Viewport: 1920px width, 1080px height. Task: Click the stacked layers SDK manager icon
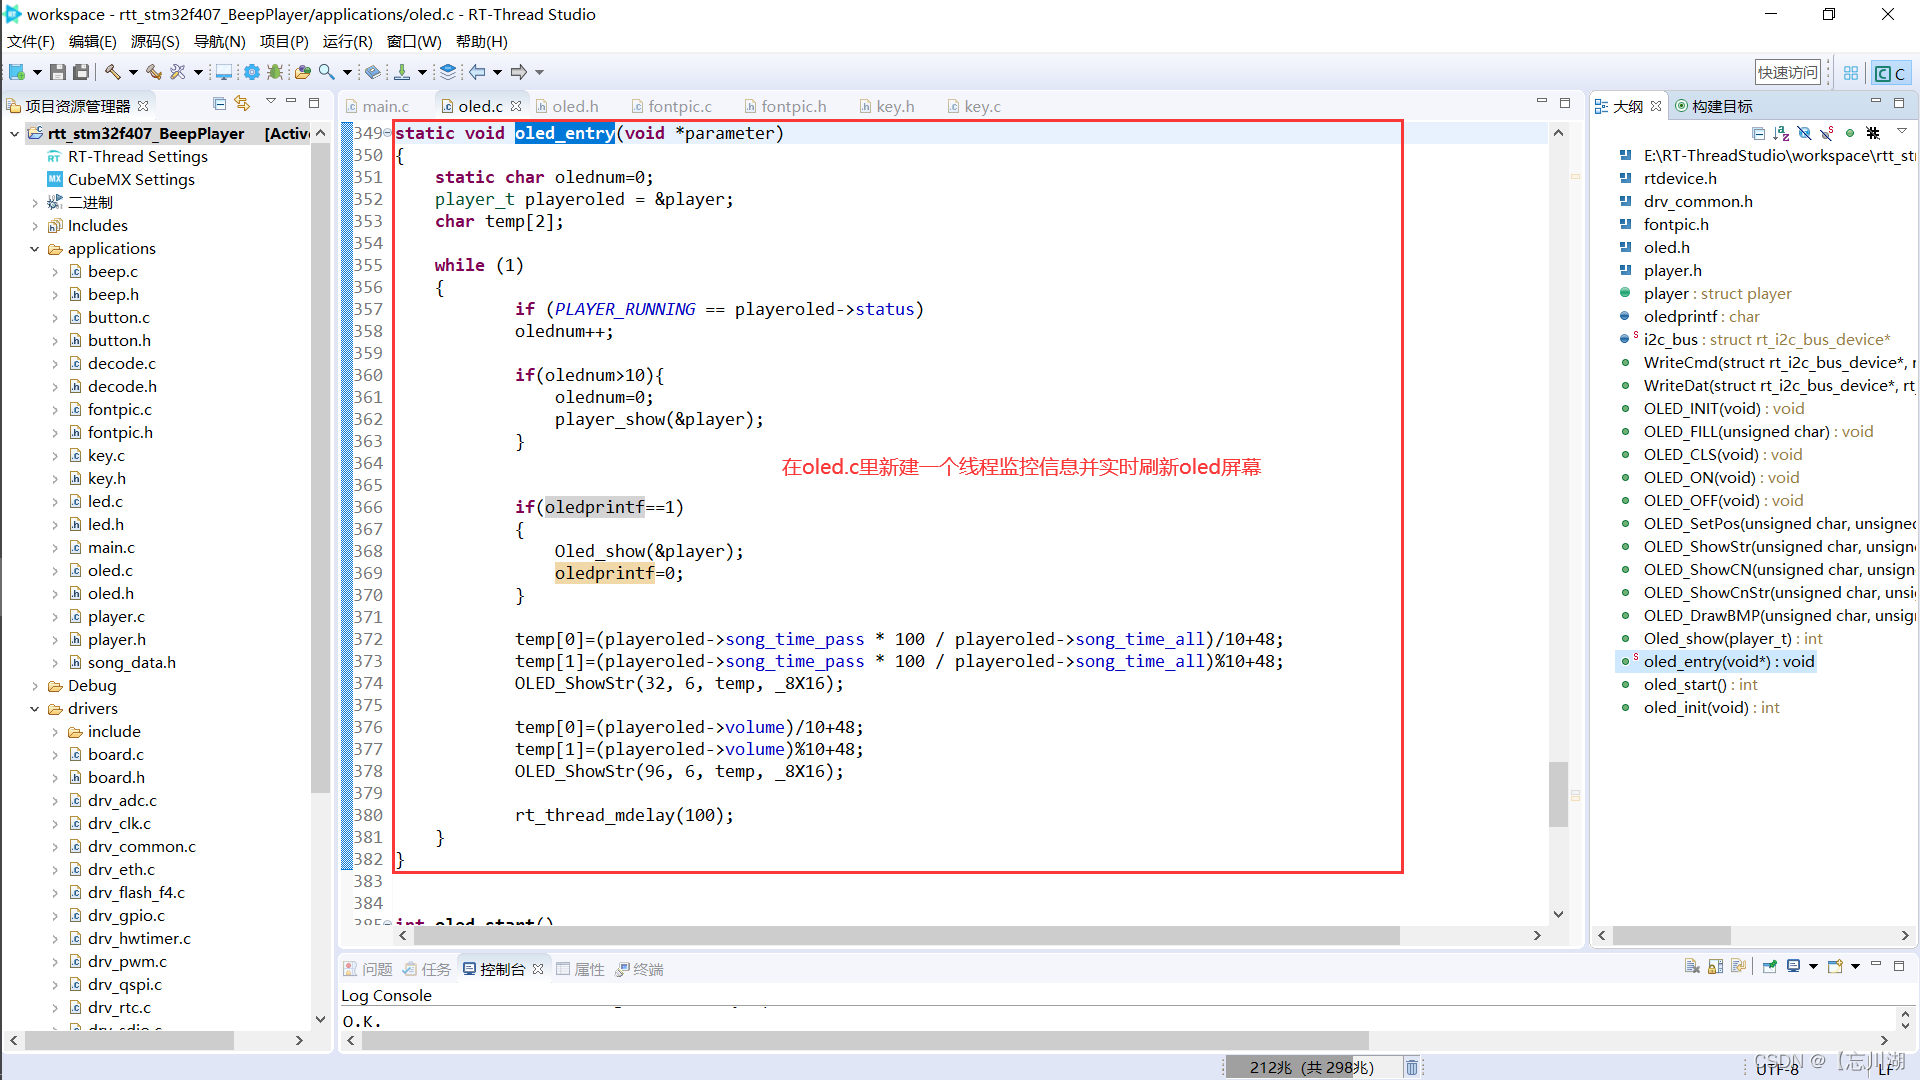click(448, 72)
